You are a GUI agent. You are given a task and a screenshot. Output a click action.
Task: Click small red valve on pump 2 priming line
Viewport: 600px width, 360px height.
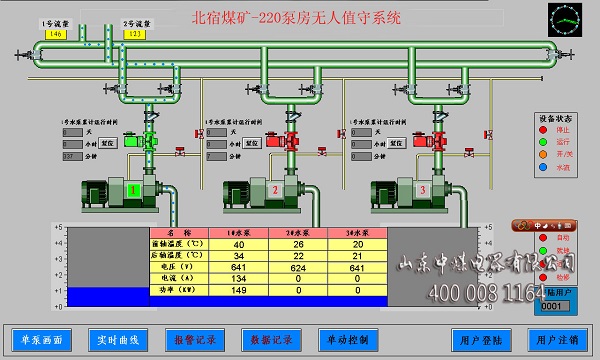[x=322, y=151]
